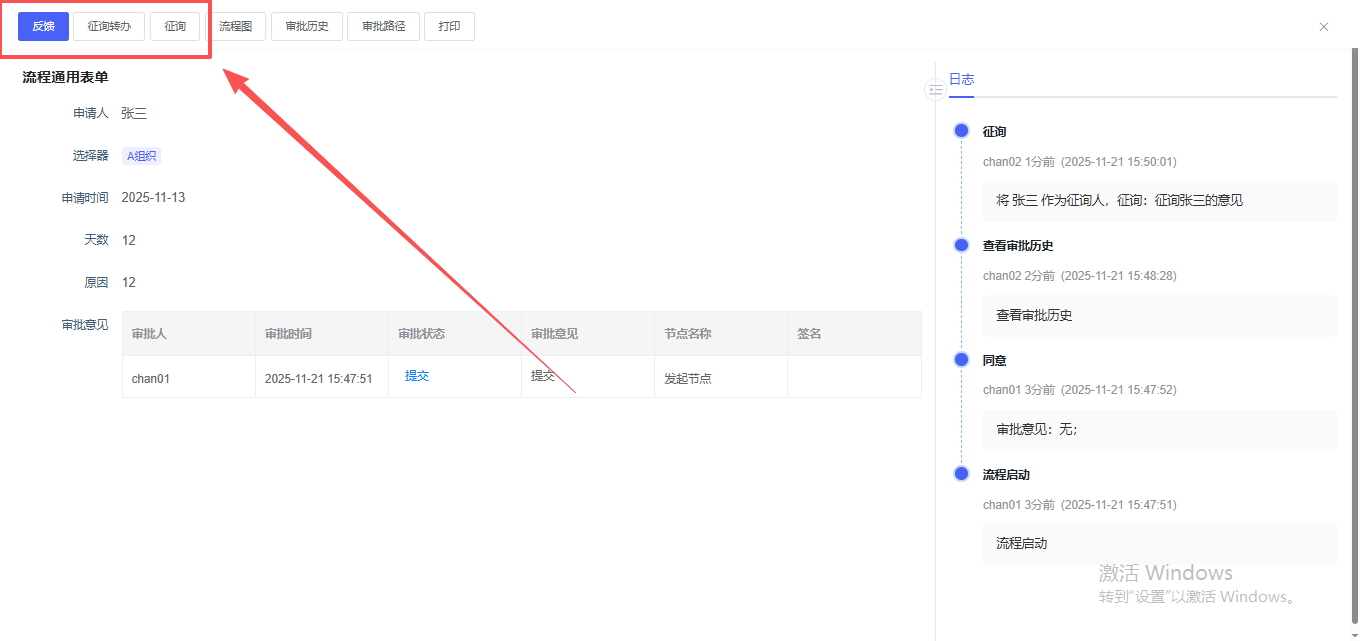
Task: Collapse the log panel using the divider icon
Action: pos(935,90)
